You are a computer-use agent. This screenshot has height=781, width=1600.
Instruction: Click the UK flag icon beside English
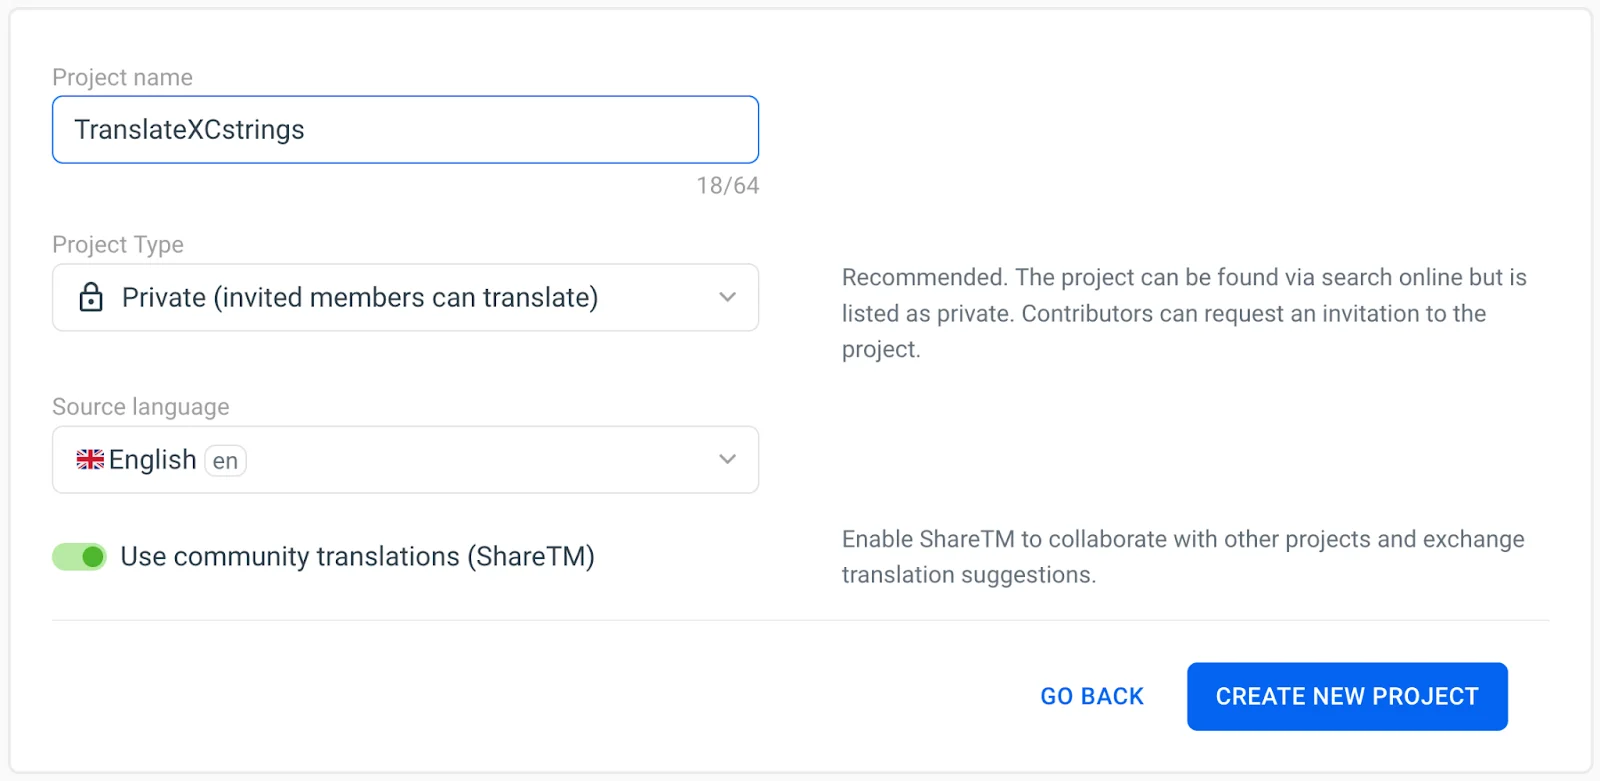tap(90, 460)
